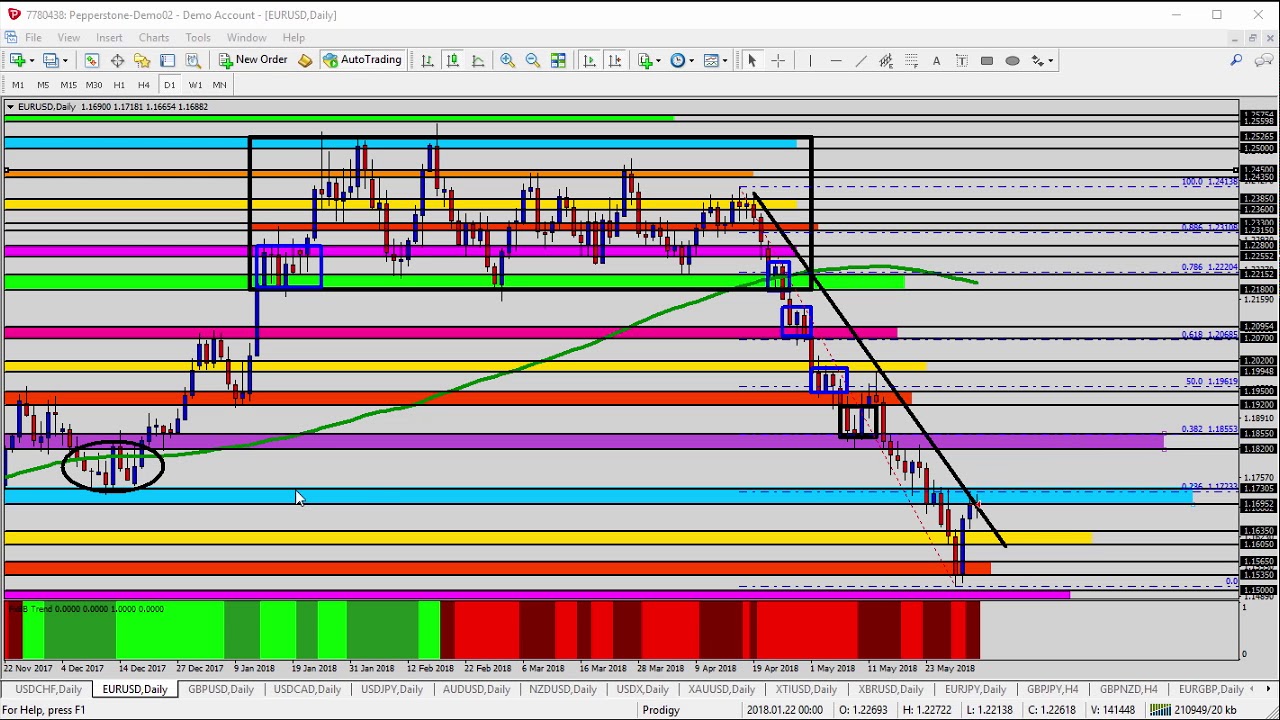Viewport: 1280px width, 720px height.
Task: Open the MetaEditor book icon
Action: [305, 60]
